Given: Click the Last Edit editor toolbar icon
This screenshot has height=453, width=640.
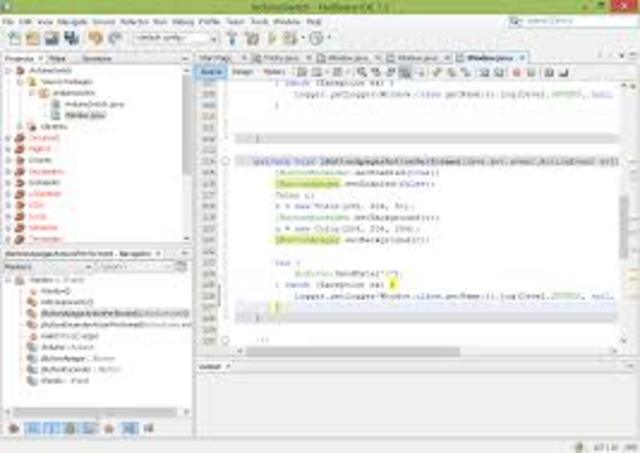Looking at the screenshot, I should tap(302, 73).
